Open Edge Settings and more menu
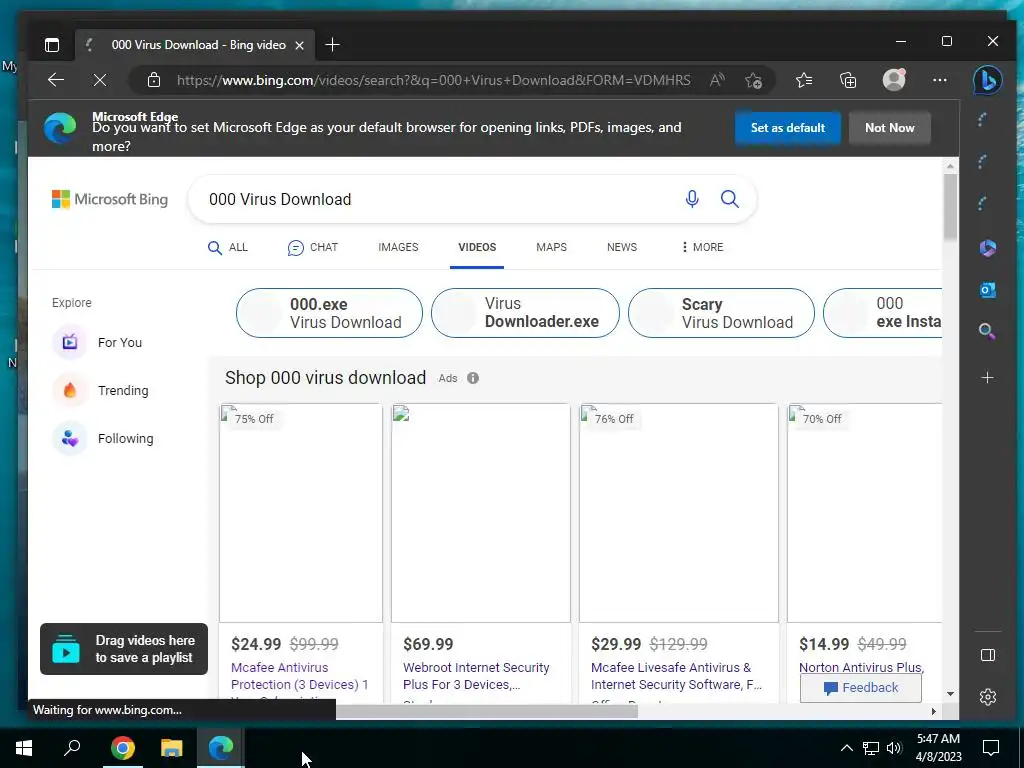This screenshot has width=1024, height=768. [940, 80]
